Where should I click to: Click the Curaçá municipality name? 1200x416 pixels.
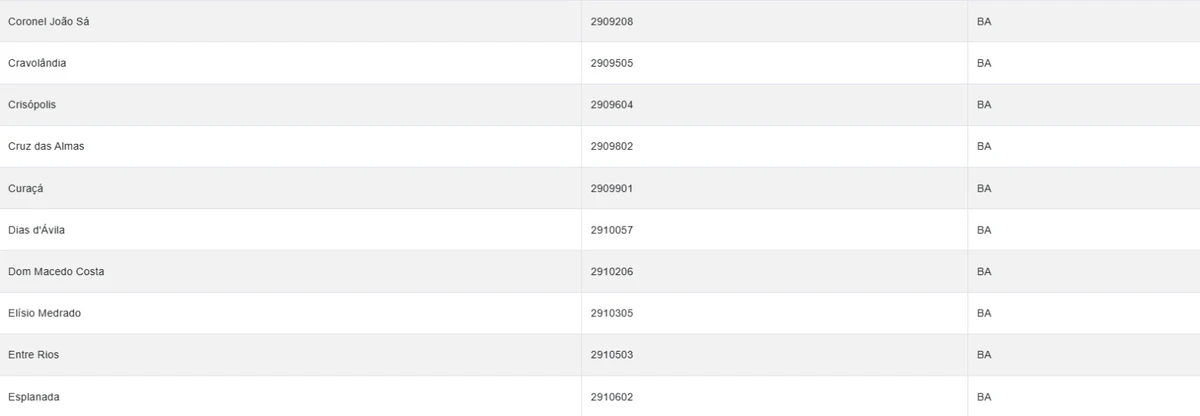pos(26,188)
